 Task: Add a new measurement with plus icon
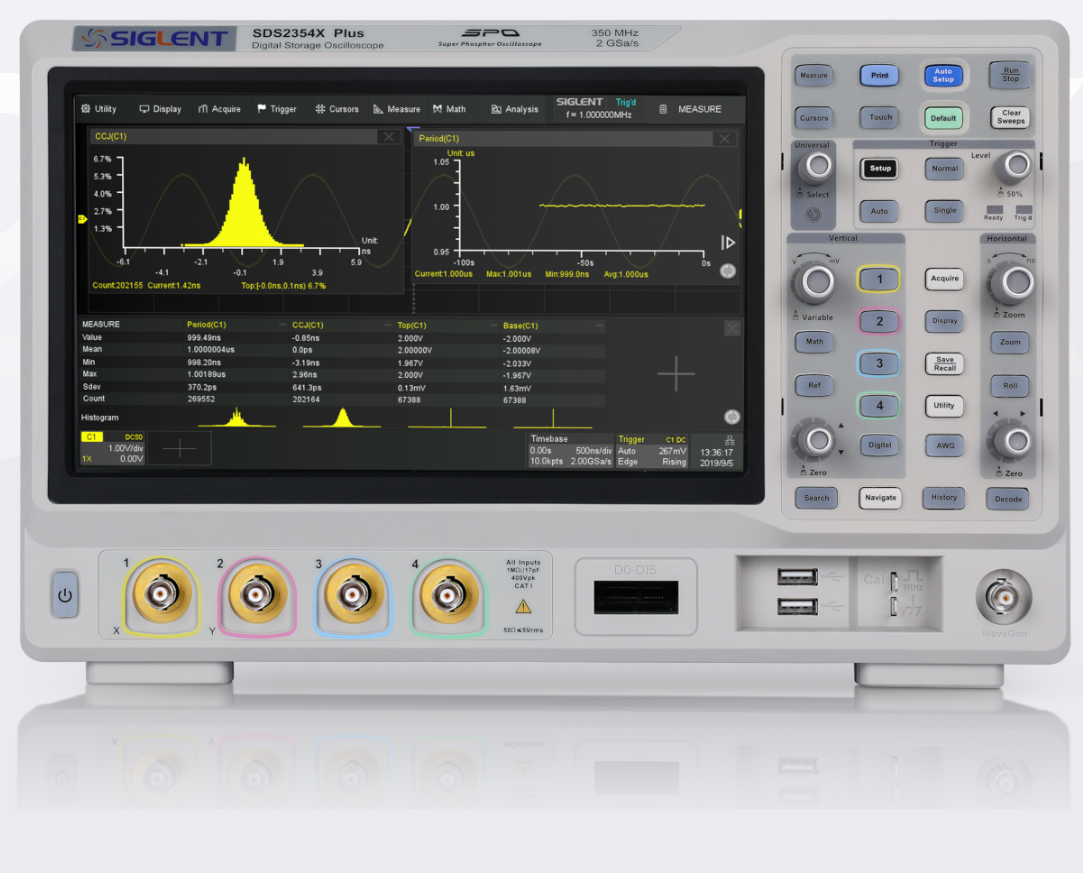[676, 374]
